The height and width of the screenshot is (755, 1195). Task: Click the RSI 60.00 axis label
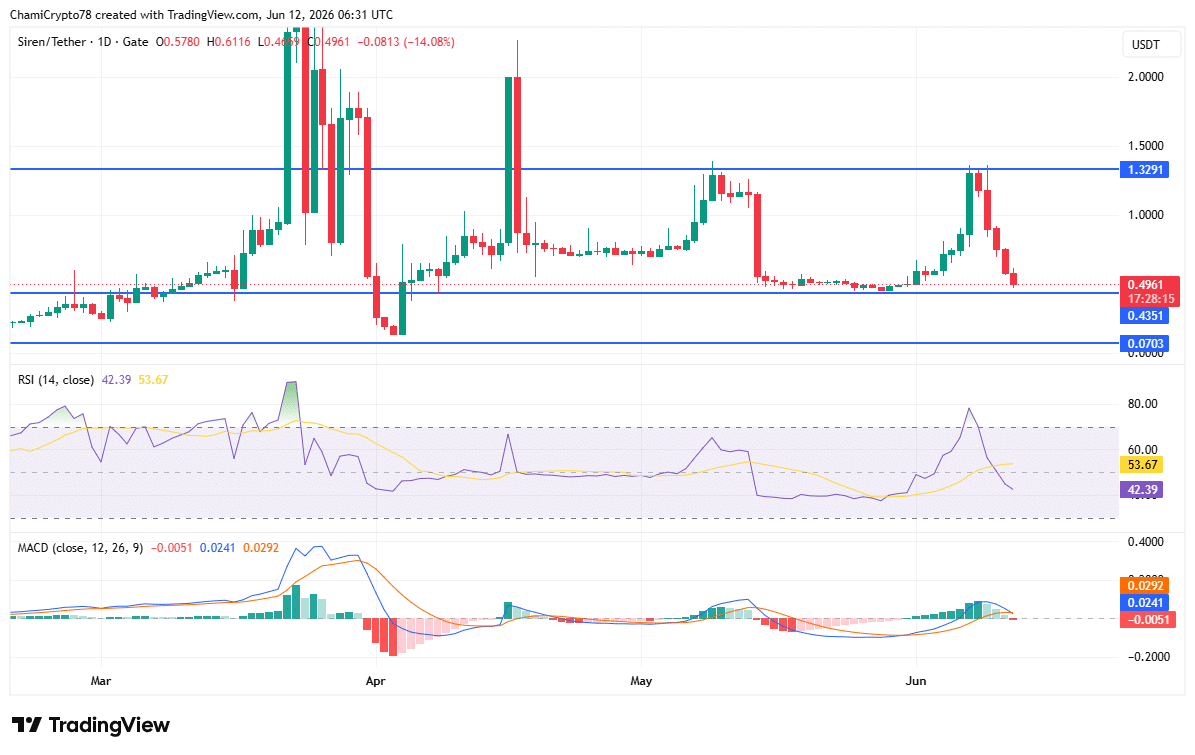(1142, 449)
